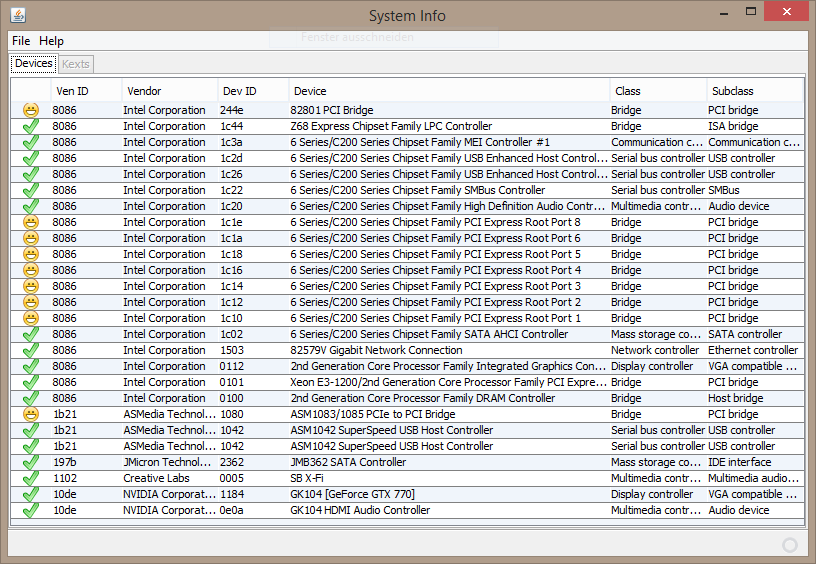Sort by the Subclass column header
The image size is (816, 564).
point(755,91)
